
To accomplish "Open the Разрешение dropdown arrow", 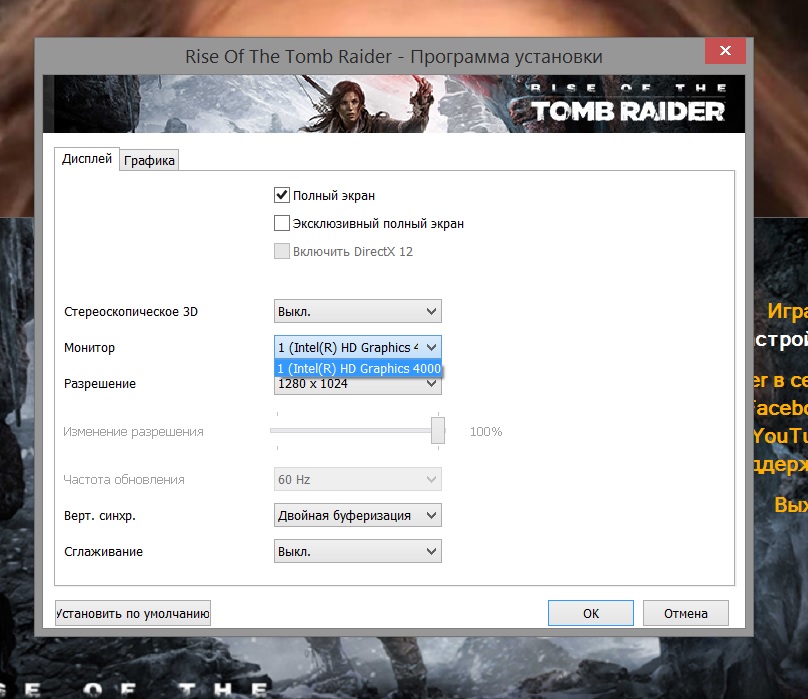I will (x=431, y=384).
